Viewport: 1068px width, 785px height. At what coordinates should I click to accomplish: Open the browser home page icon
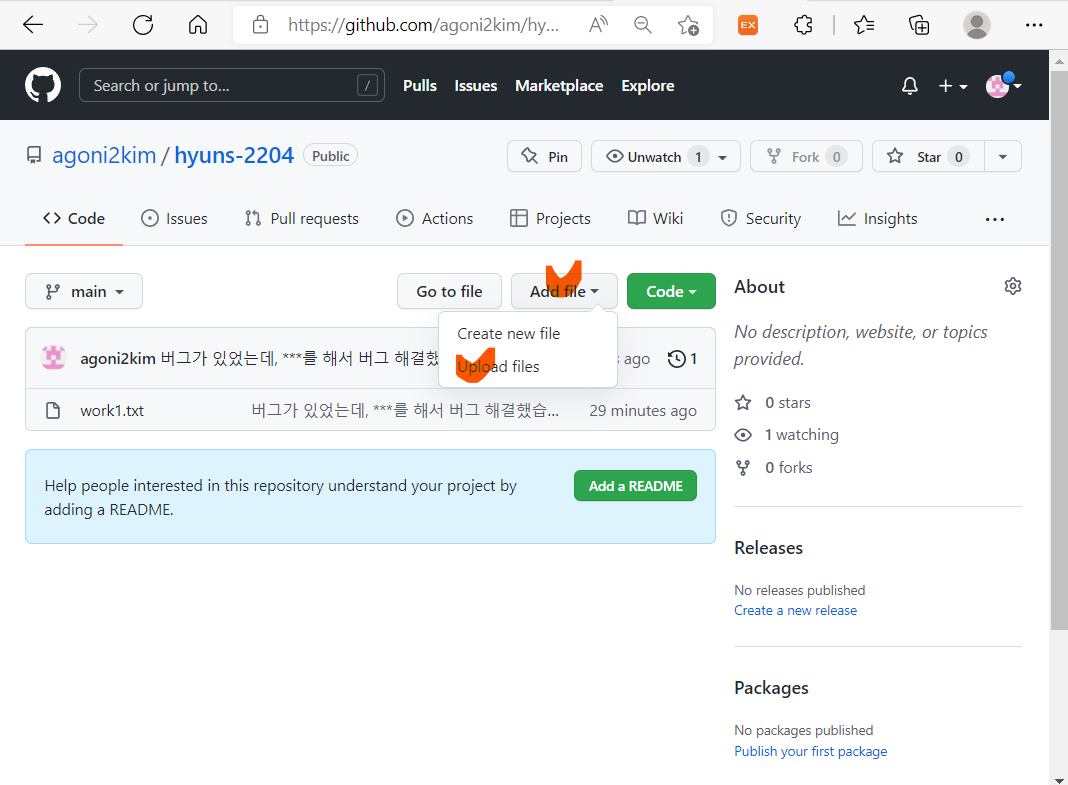tap(198, 25)
